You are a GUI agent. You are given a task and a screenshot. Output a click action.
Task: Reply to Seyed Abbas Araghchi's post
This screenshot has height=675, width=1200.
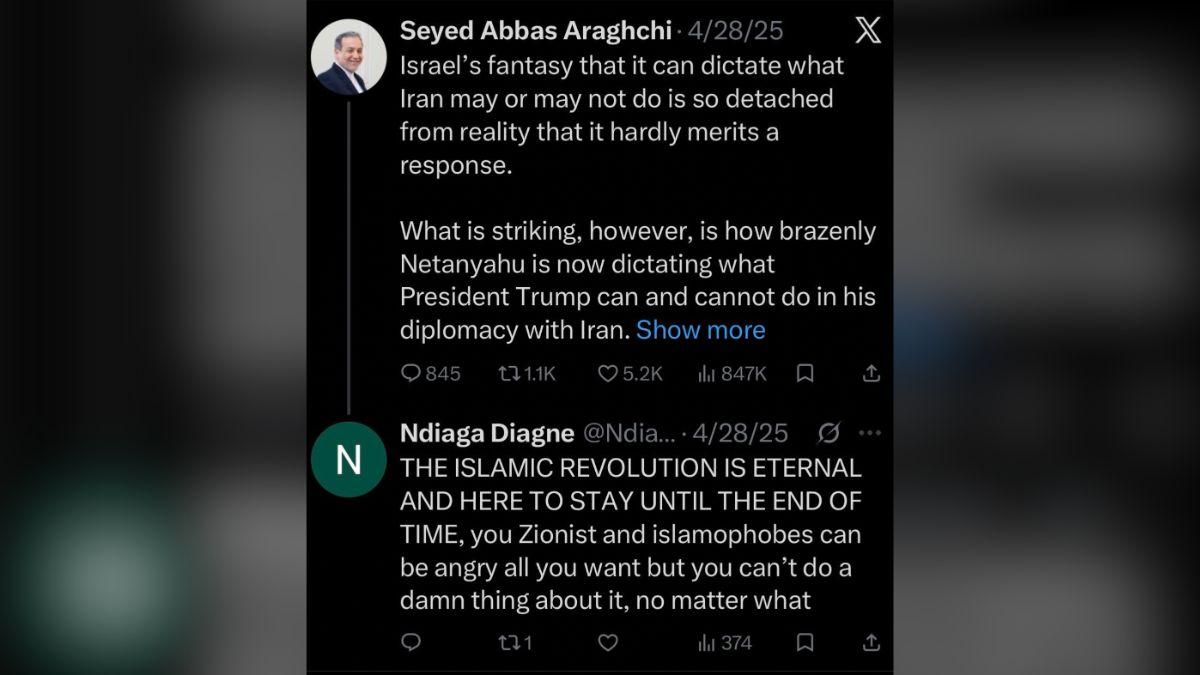tap(410, 373)
